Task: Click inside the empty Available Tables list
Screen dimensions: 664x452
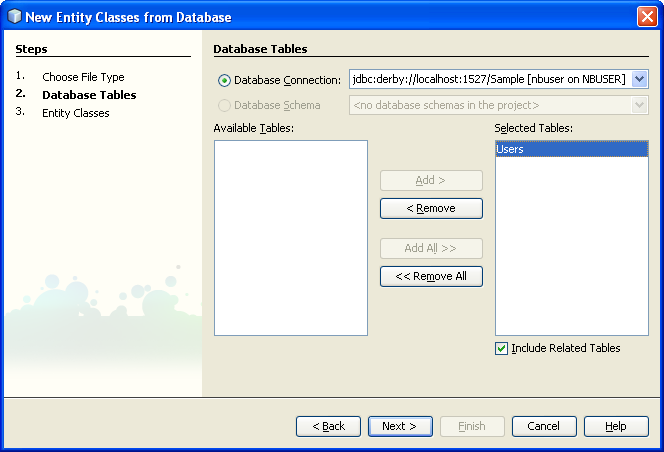Action: pos(290,237)
